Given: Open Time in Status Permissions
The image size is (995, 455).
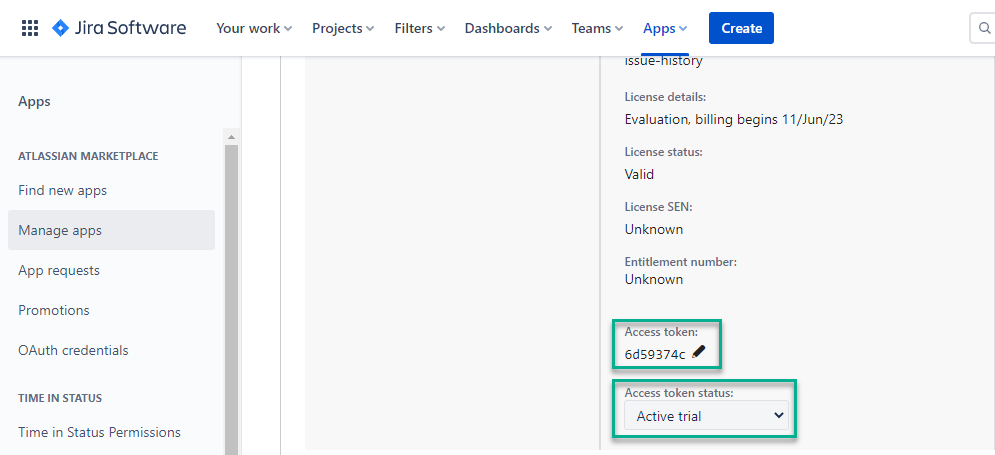Looking at the screenshot, I should point(99,432).
